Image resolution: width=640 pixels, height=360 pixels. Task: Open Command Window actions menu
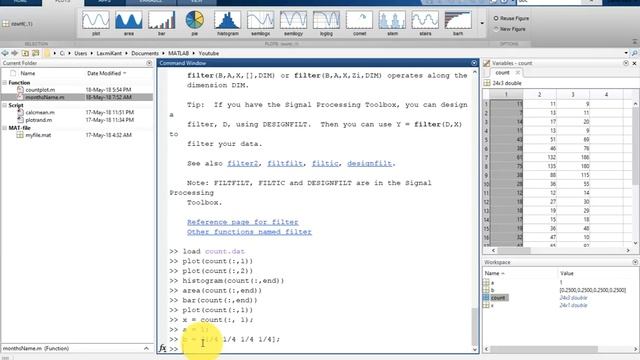tap(474, 63)
